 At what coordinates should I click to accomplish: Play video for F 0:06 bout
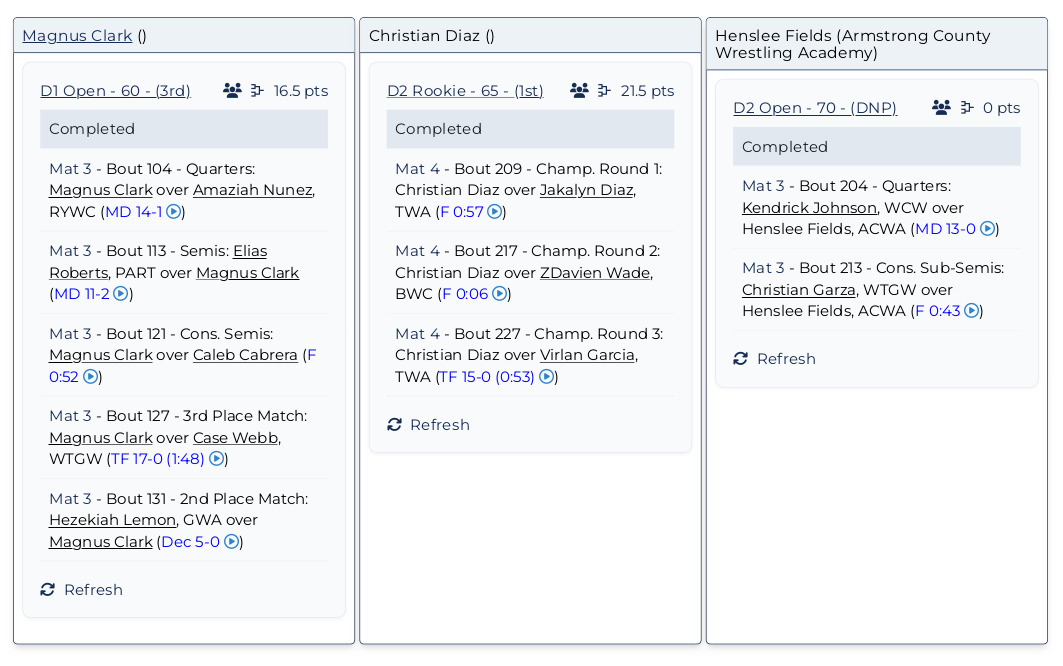(x=499, y=294)
